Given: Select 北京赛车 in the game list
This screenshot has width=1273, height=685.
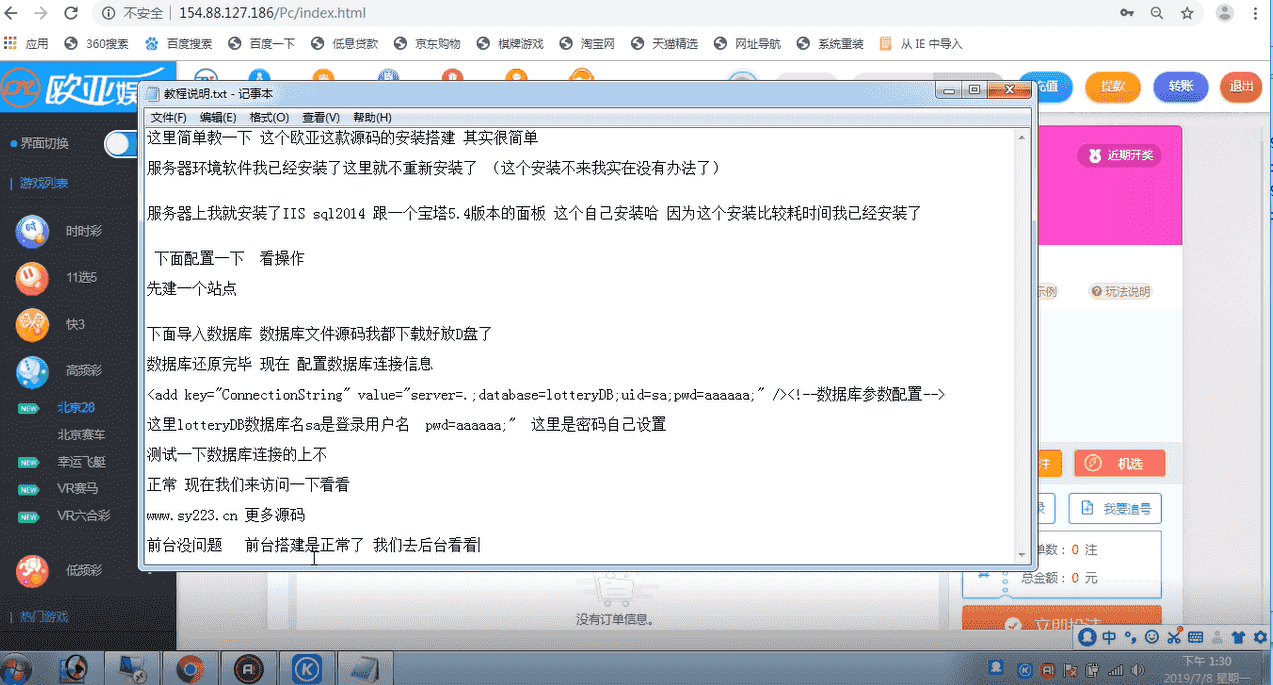Looking at the screenshot, I should click(x=81, y=435).
